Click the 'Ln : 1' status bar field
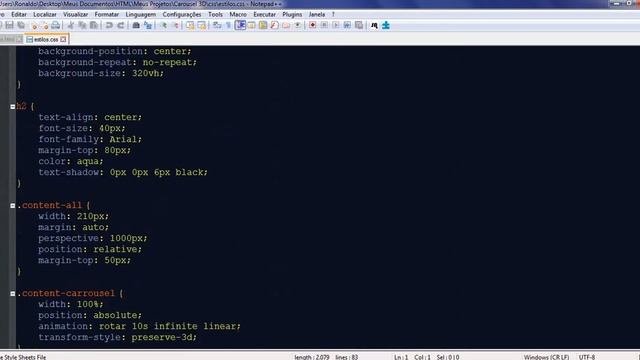Image resolution: width=640 pixels, height=360 pixels. click(401, 357)
